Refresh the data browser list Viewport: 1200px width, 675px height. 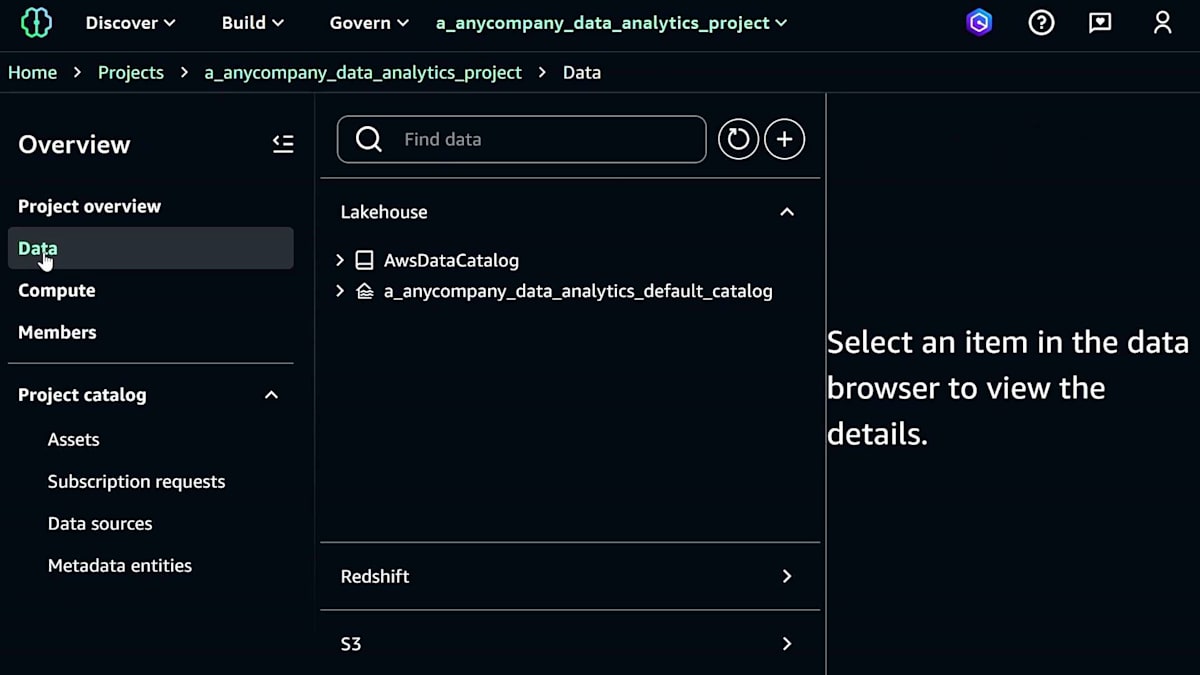tap(738, 140)
